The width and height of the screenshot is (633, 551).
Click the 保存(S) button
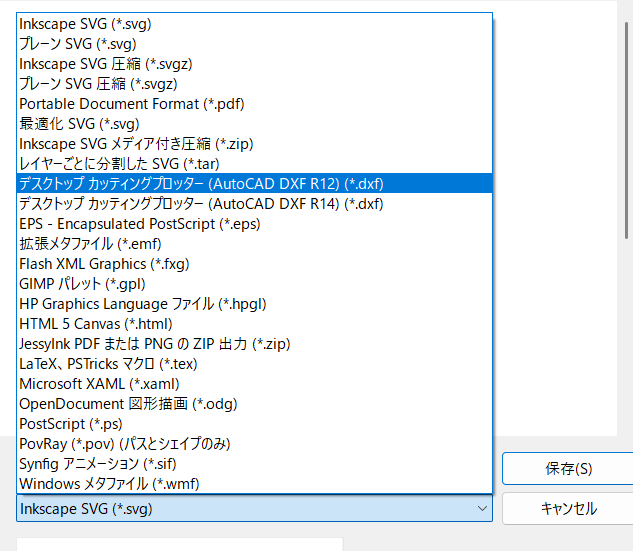pos(568,469)
